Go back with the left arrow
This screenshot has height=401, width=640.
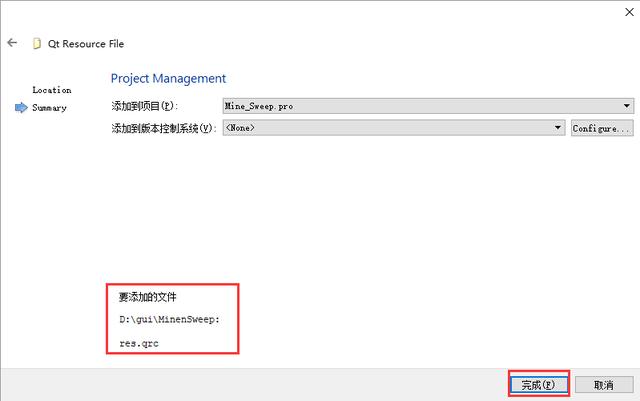[12, 42]
